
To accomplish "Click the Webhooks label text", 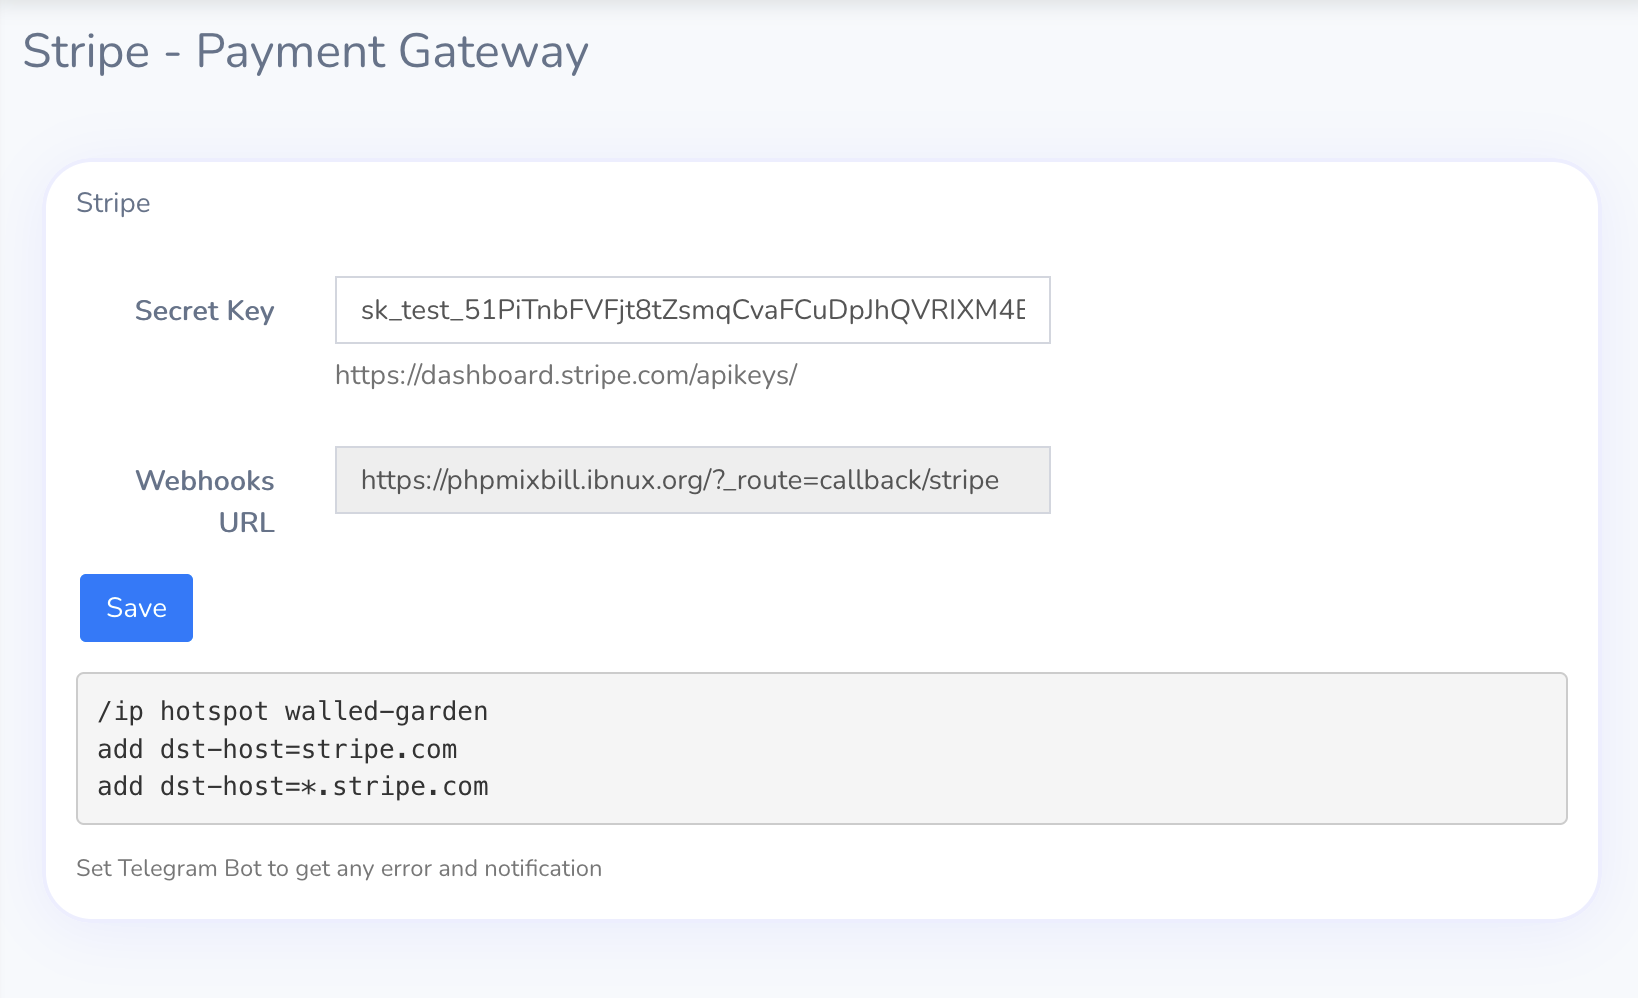I will tap(204, 481).
